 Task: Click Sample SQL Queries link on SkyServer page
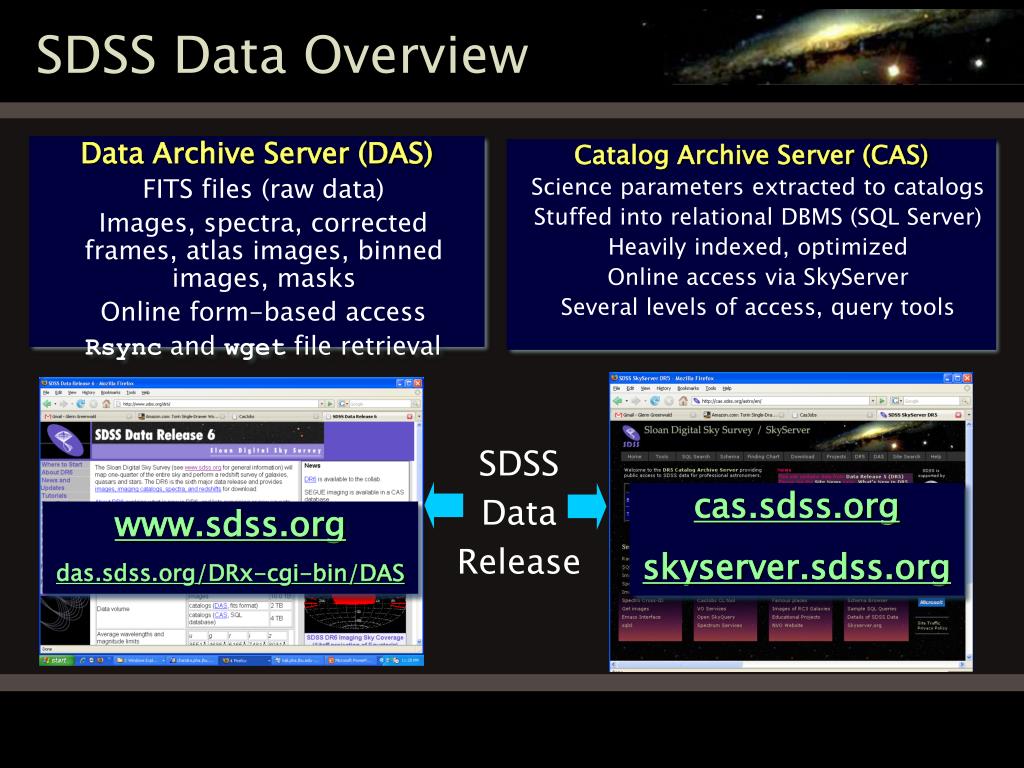pyautogui.click(x=872, y=608)
